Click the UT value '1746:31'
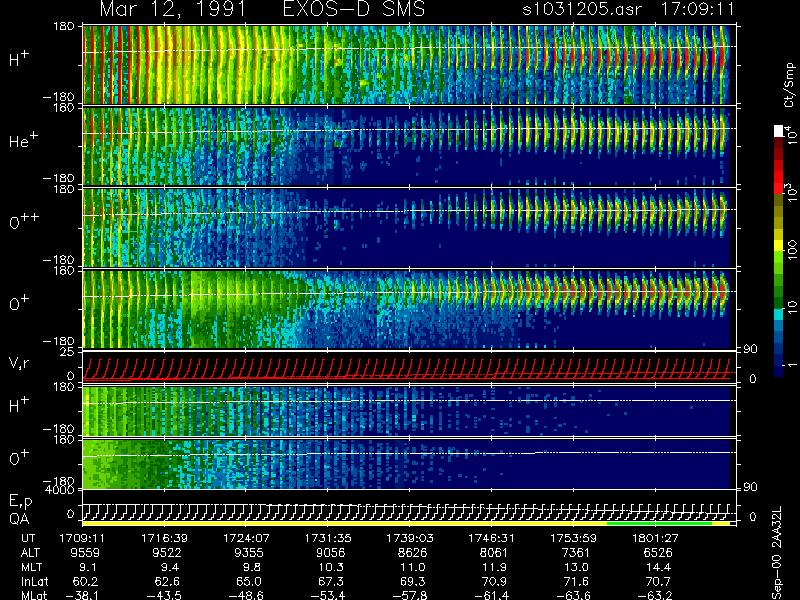Screen dimensions: 800x600 (492, 538)
